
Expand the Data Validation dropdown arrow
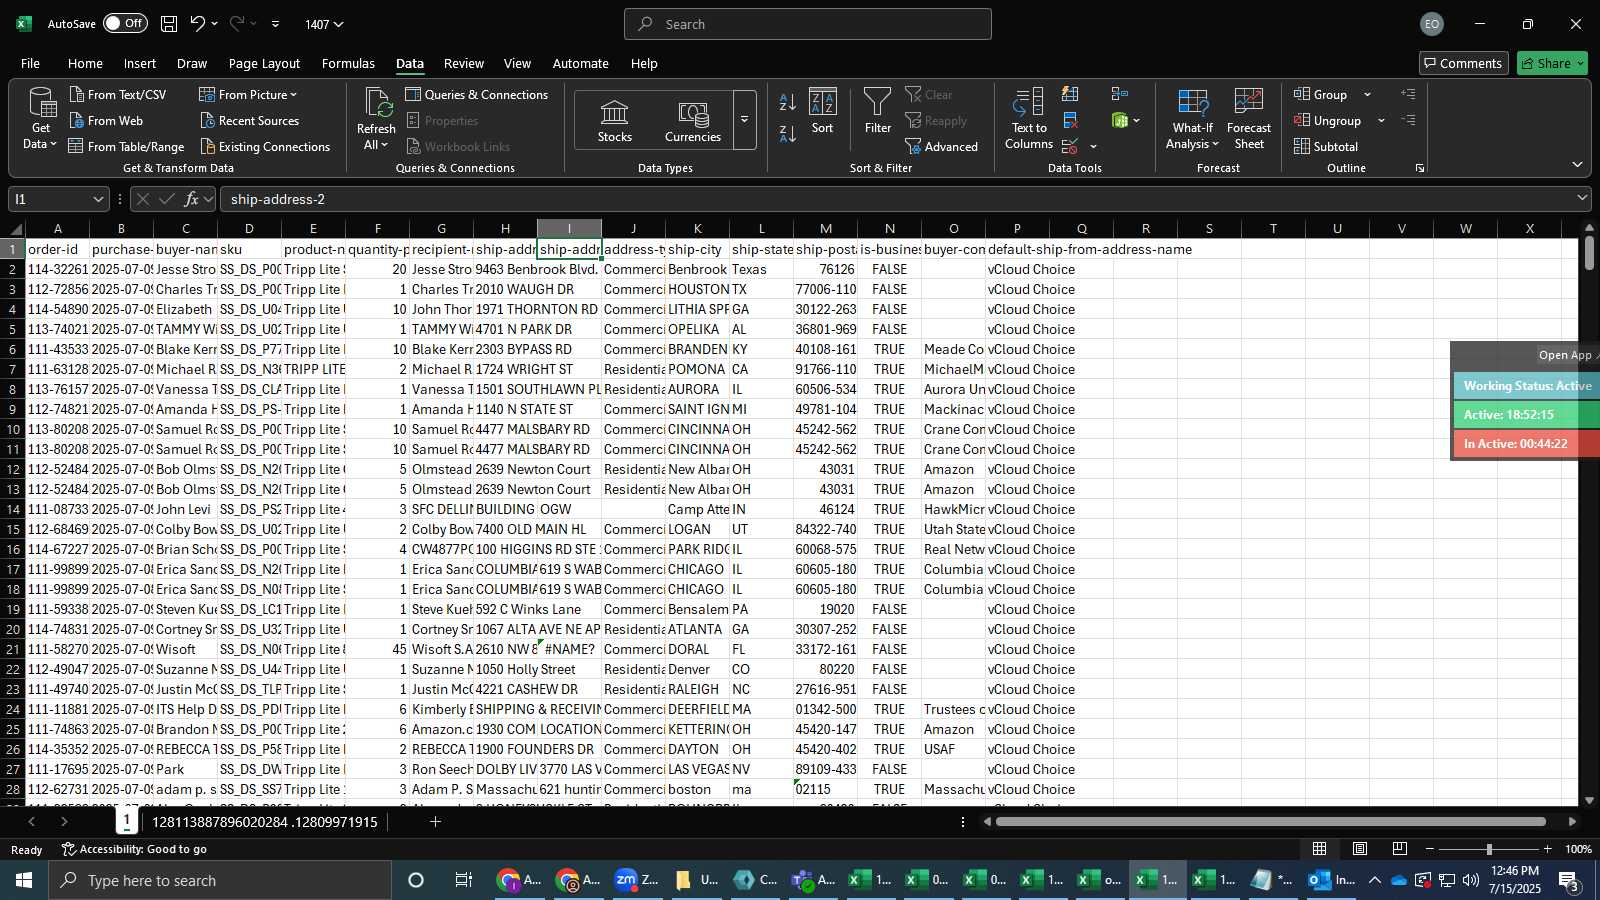[1093, 147]
